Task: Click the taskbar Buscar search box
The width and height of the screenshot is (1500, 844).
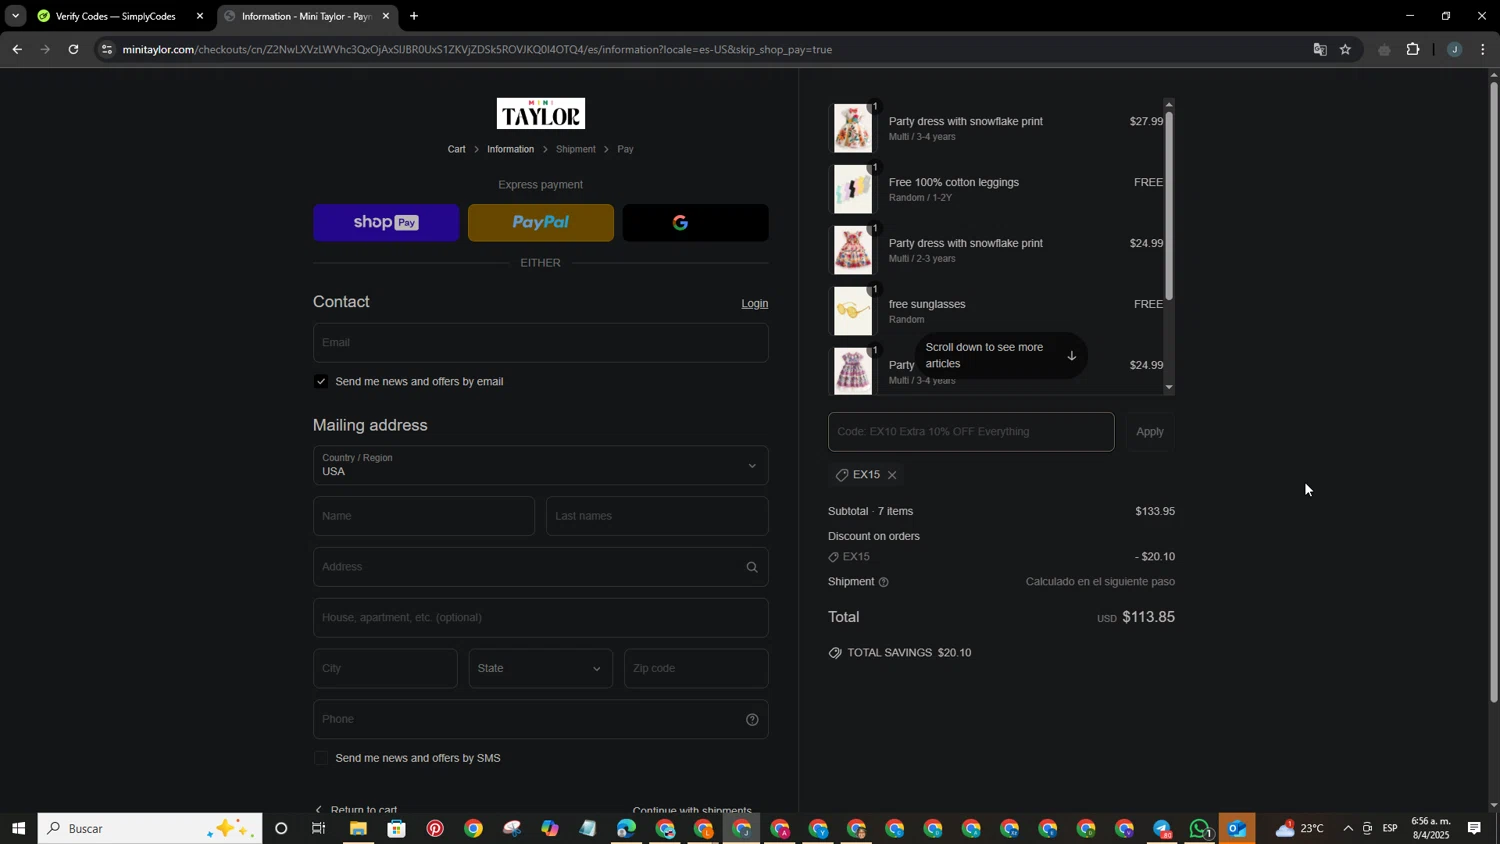Action: point(150,828)
